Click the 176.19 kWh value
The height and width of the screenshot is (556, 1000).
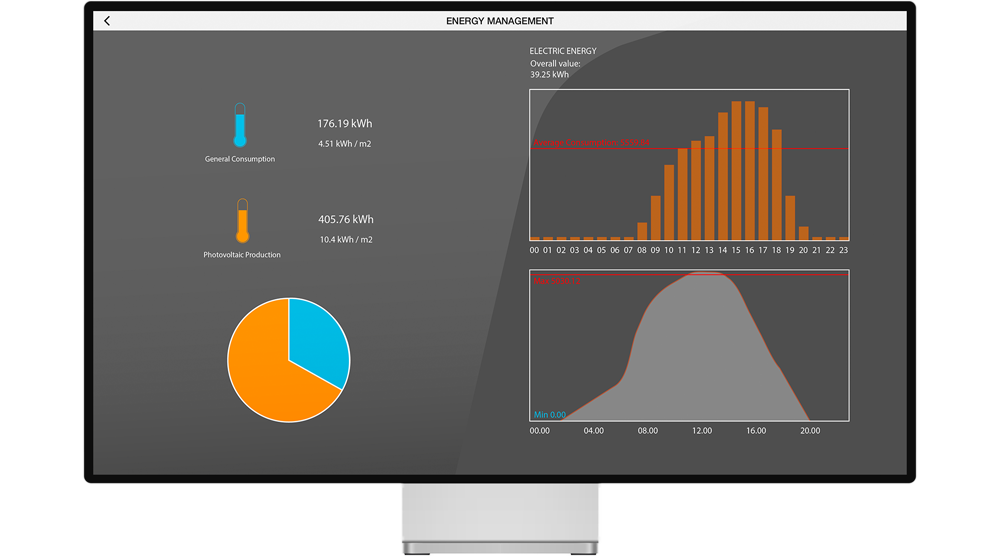pyautogui.click(x=344, y=124)
